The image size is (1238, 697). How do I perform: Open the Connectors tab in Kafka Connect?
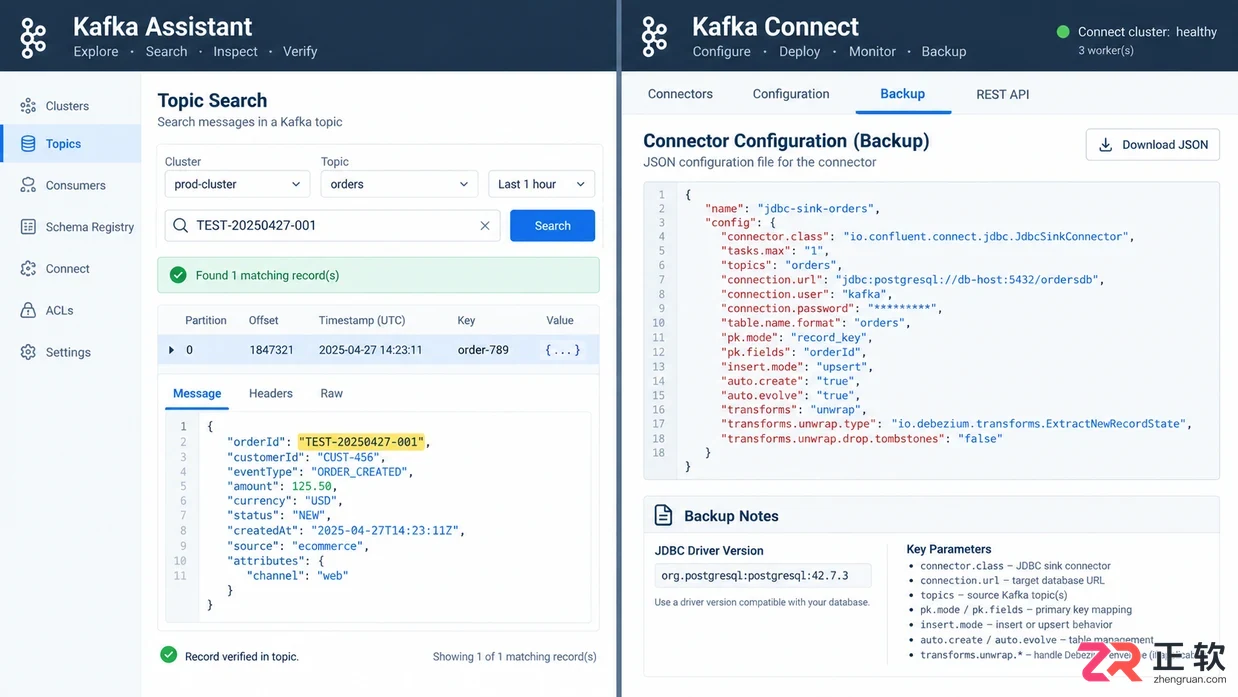680,94
